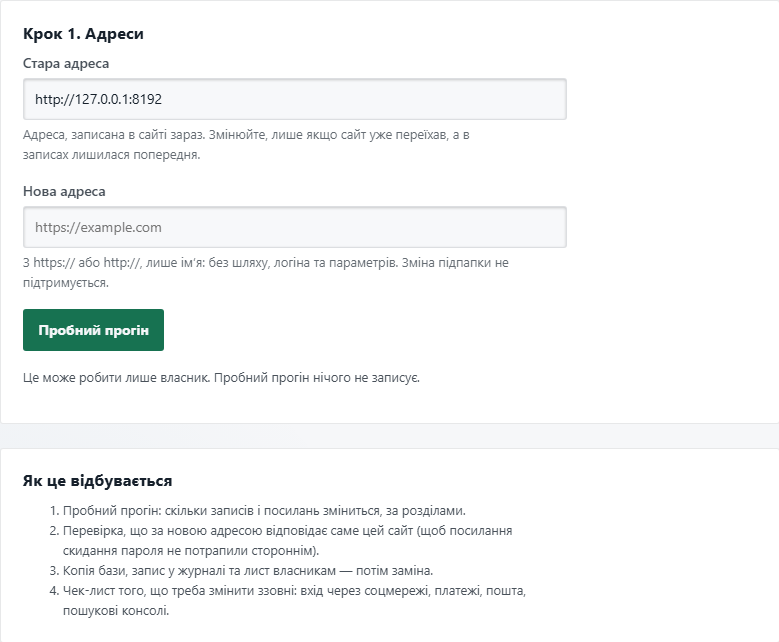Click list item 'Чек-лист того, що треба змінити'

[x=295, y=600]
